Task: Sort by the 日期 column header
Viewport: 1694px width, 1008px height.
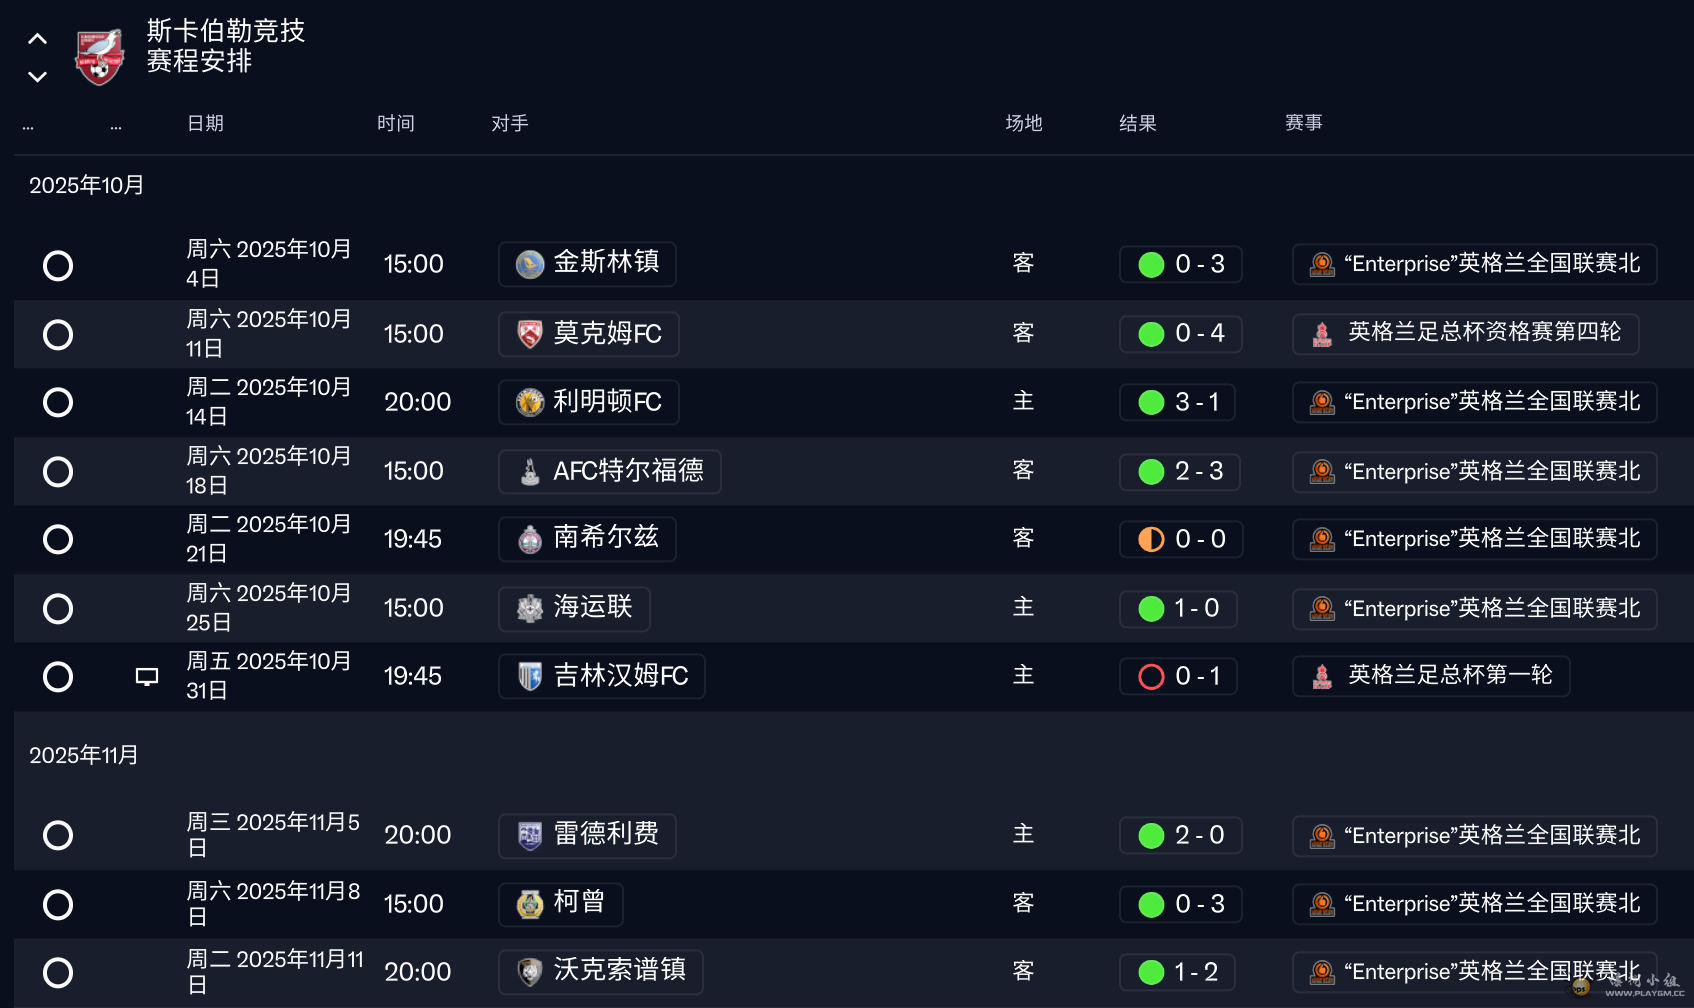Action: [x=205, y=123]
